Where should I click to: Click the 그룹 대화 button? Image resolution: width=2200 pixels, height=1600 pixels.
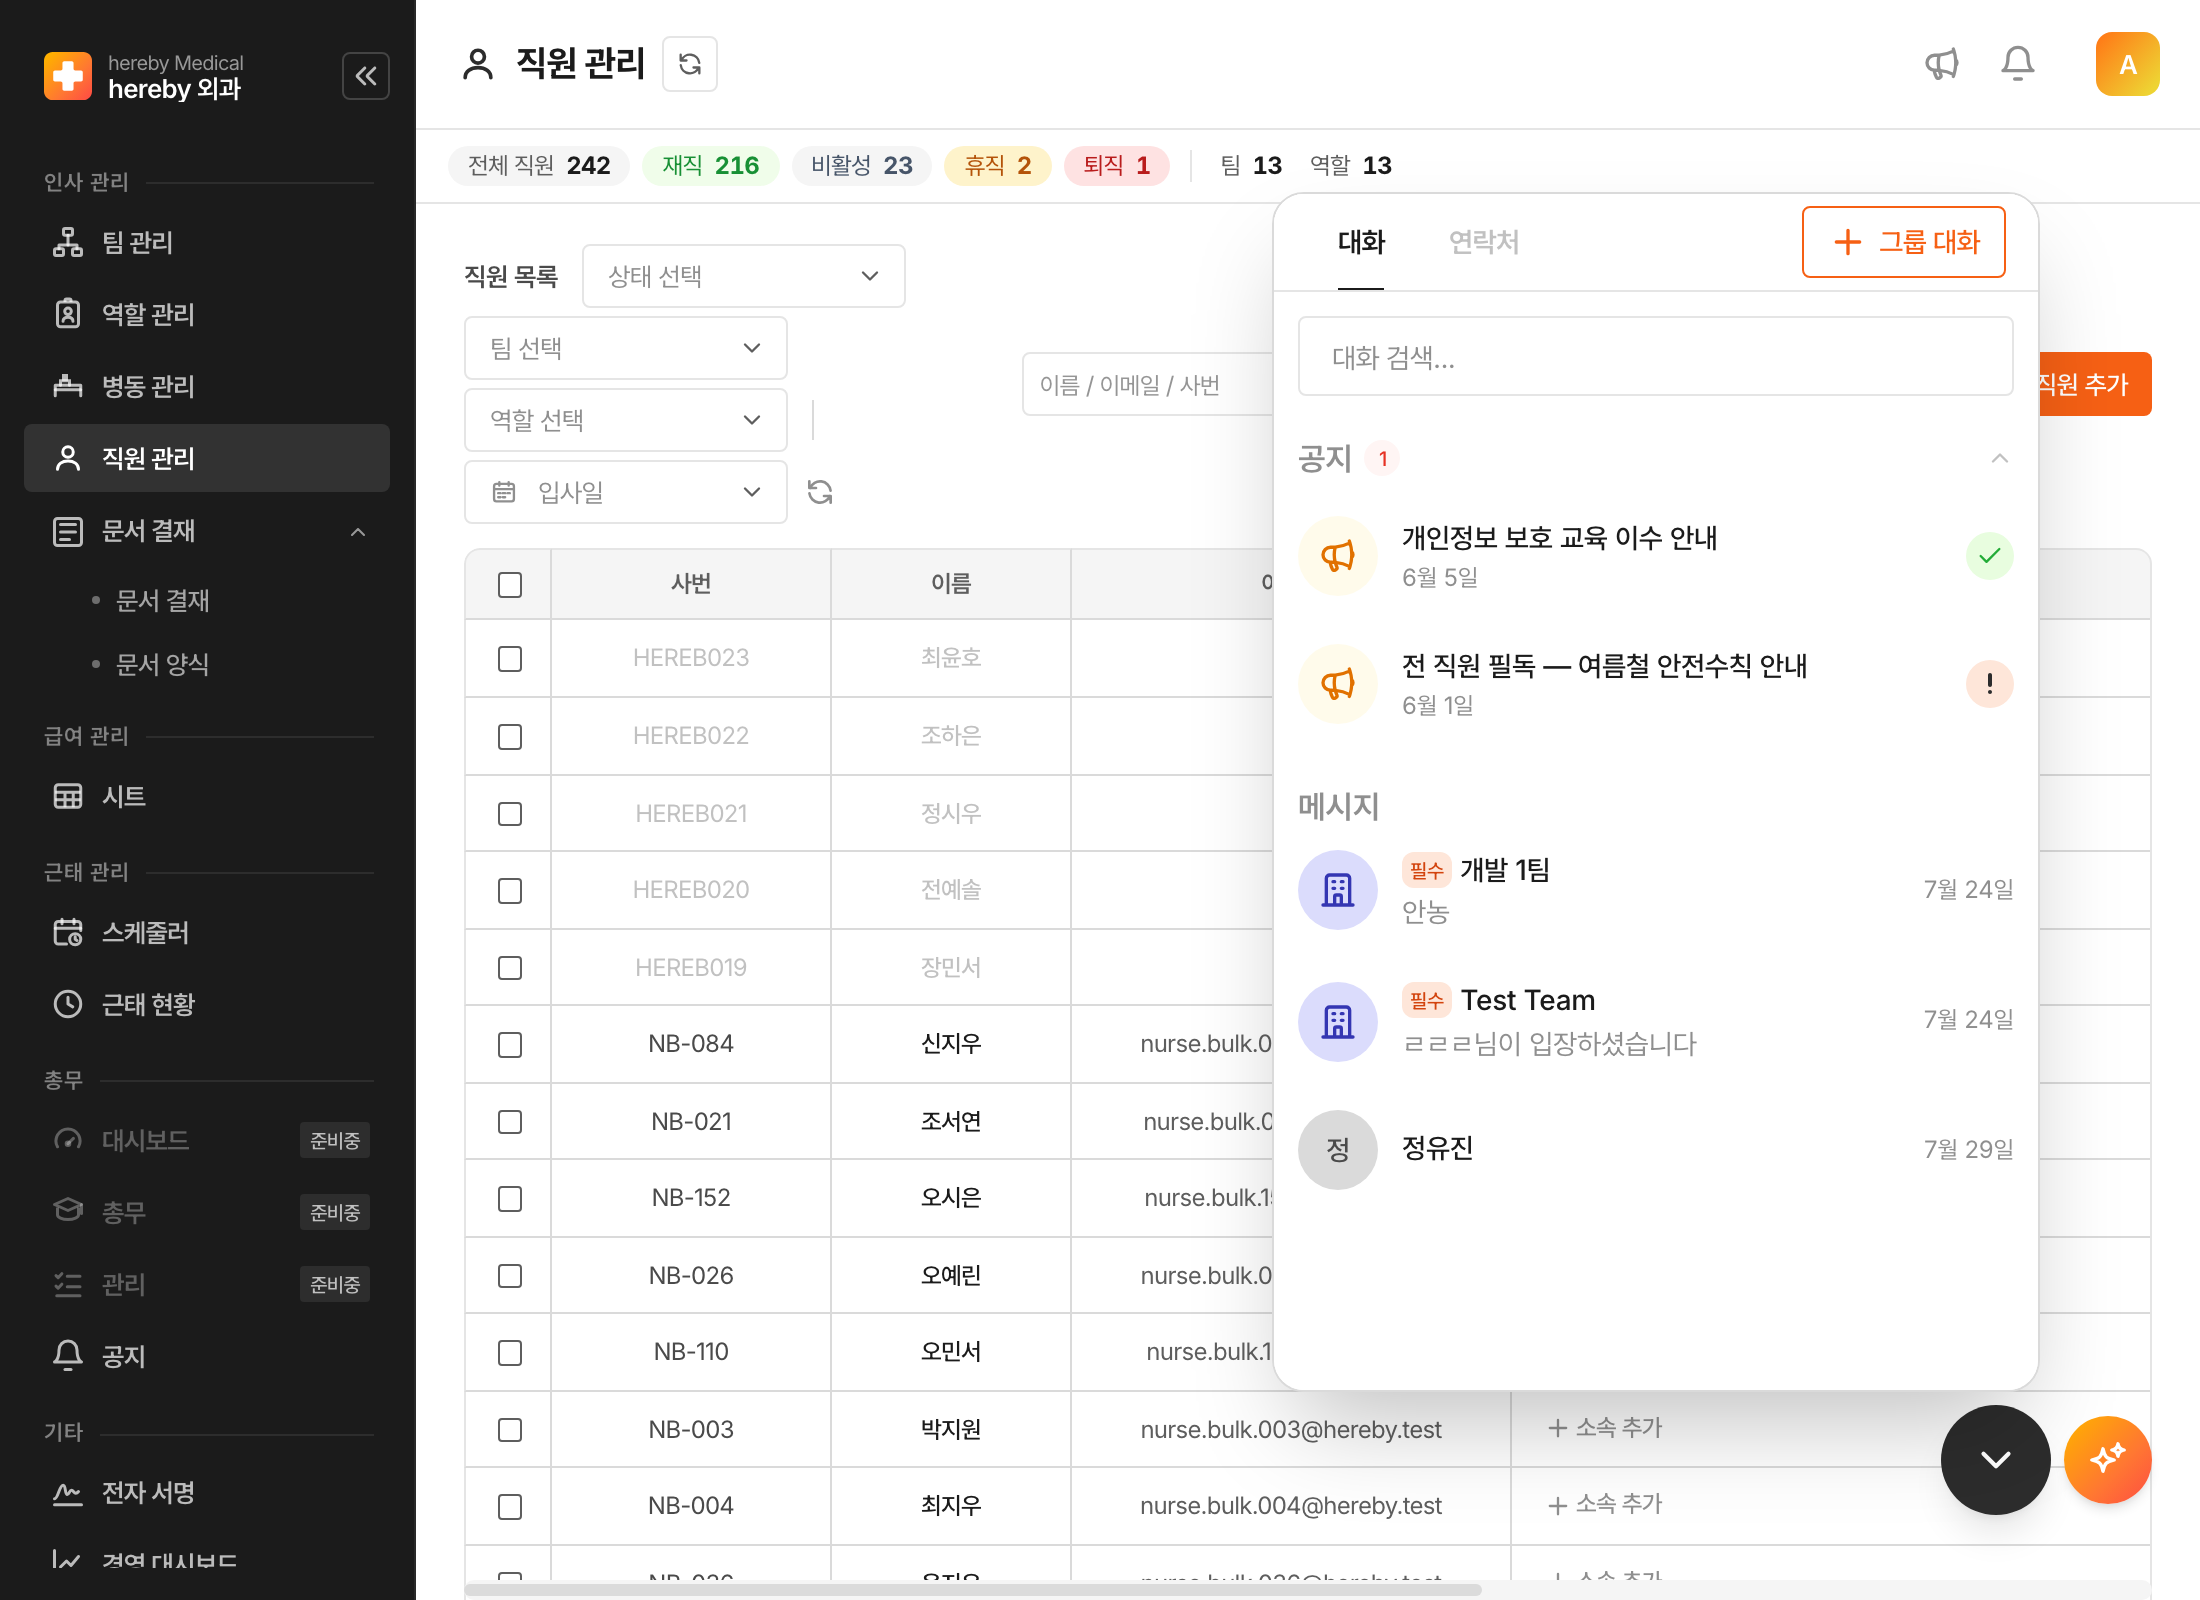[1904, 242]
